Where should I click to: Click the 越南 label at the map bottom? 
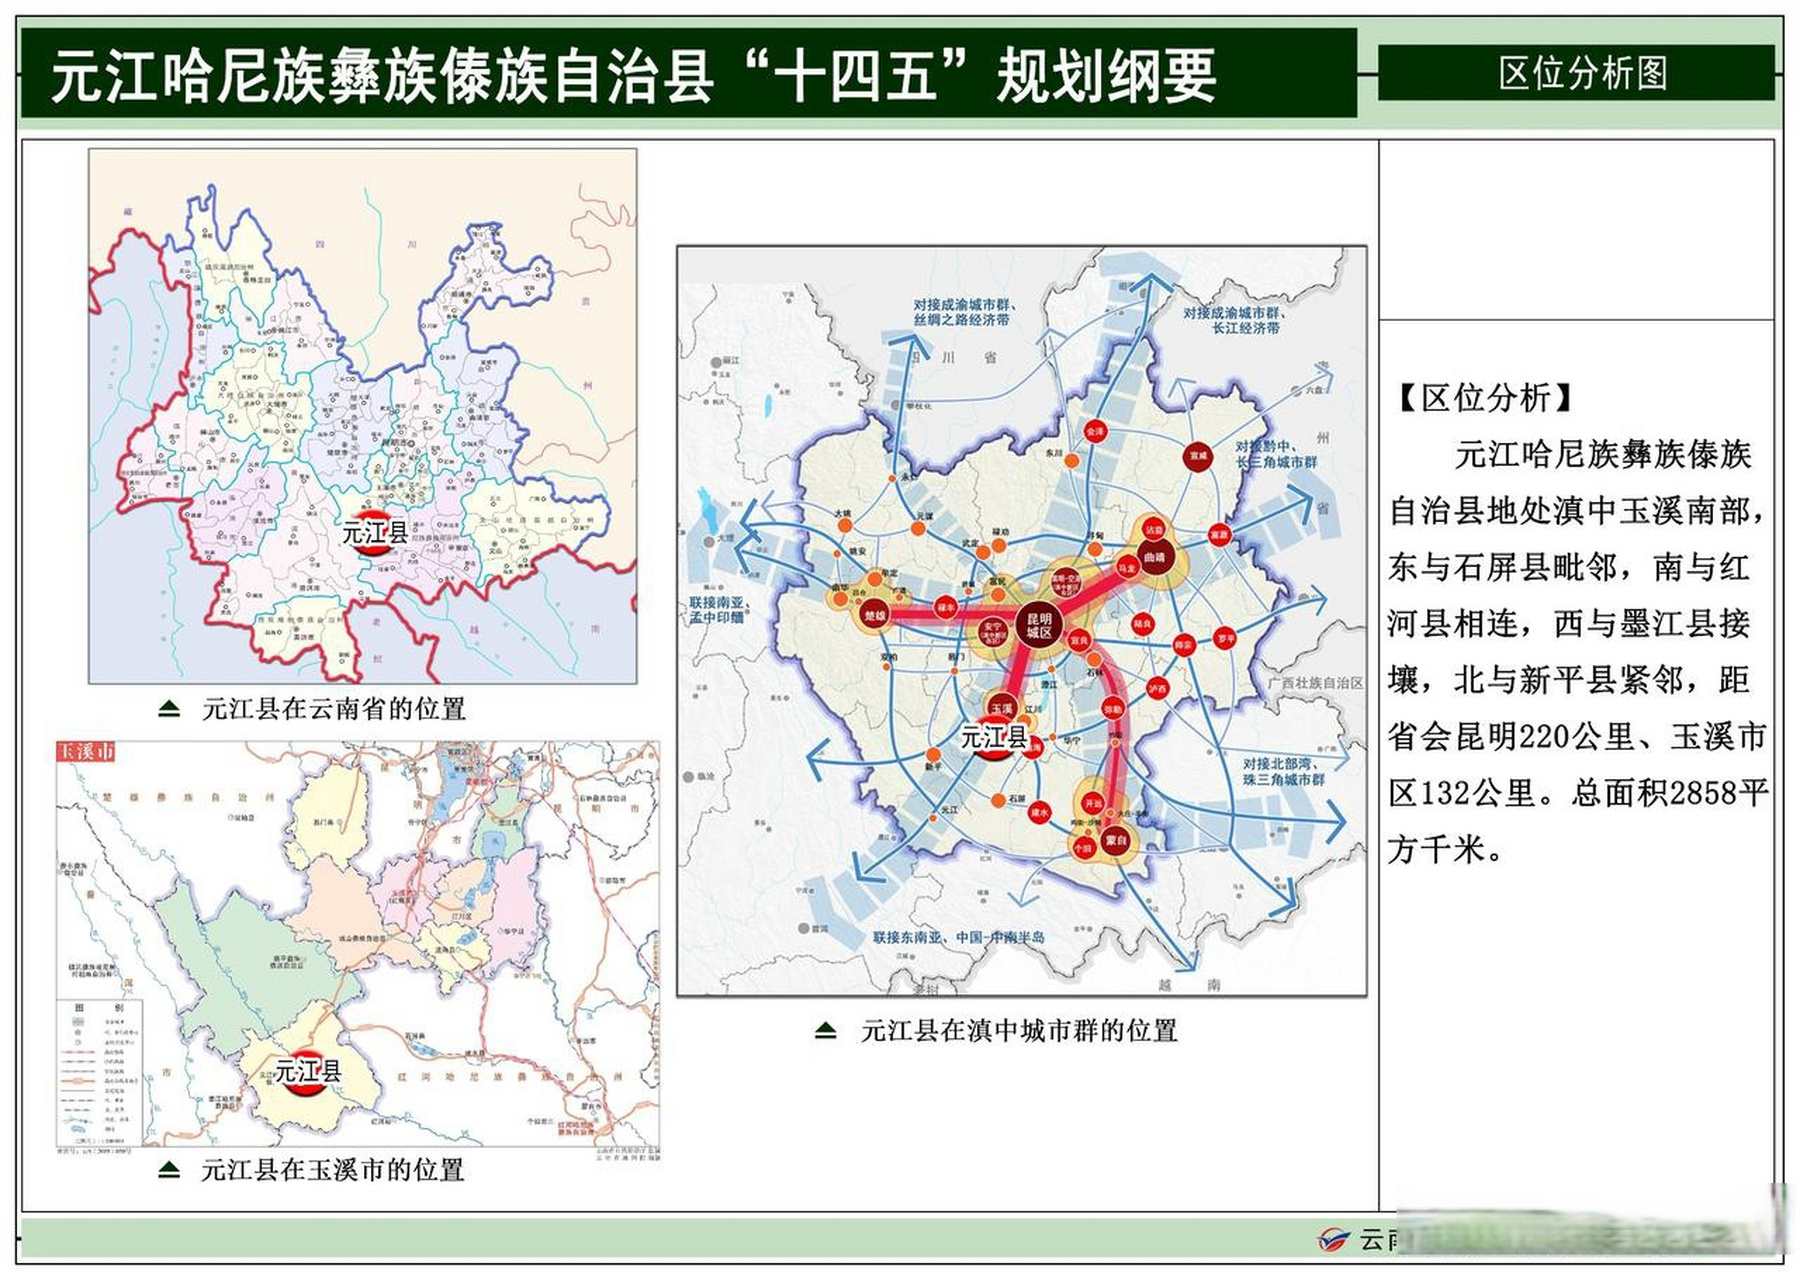click(1189, 984)
